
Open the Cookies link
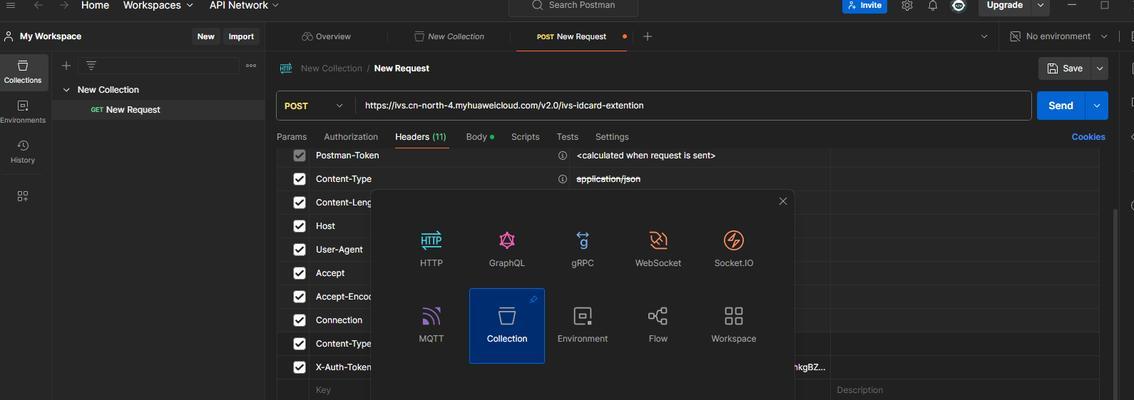[1088, 137]
